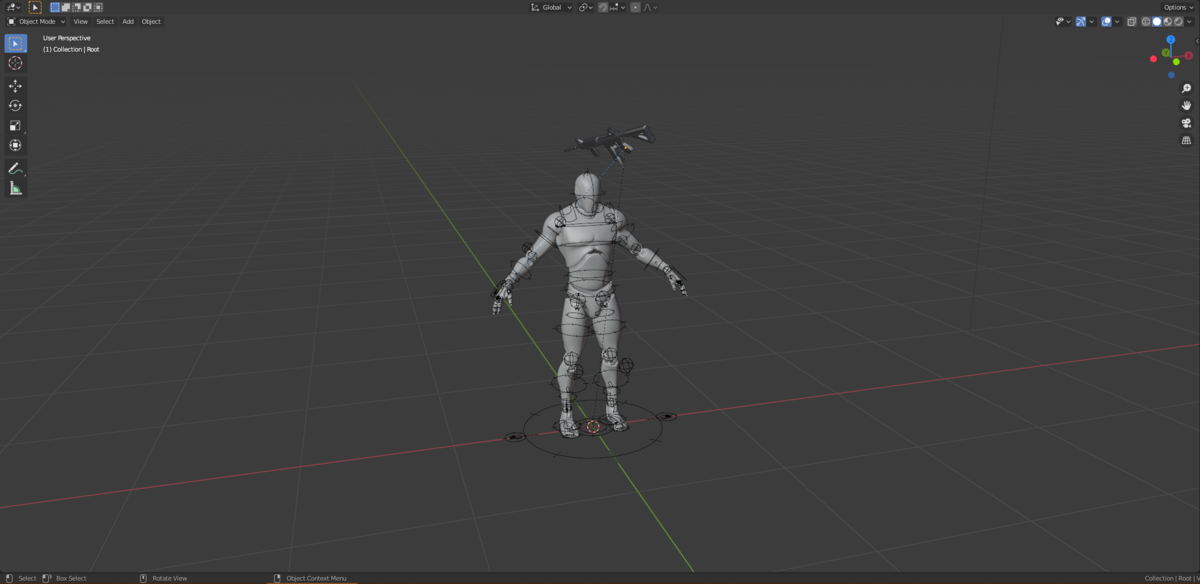Open the Select menu
1200x584 pixels.
pos(105,21)
